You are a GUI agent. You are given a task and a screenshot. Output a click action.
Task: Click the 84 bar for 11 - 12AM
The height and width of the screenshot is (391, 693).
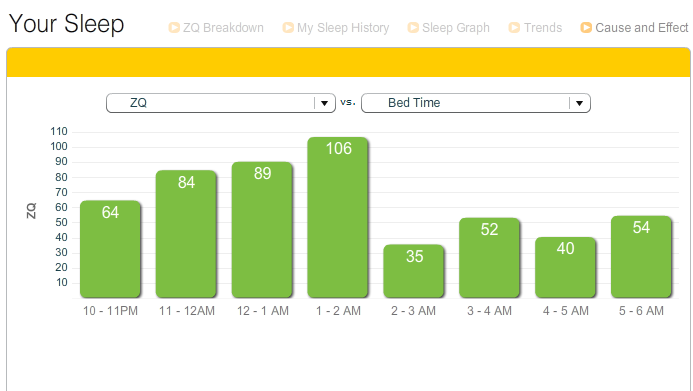pyautogui.click(x=186, y=234)
